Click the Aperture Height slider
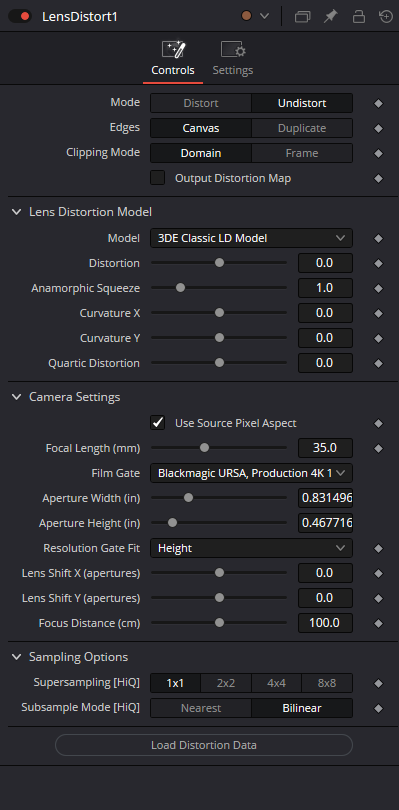The image size is (399, 810). [219, 523]
